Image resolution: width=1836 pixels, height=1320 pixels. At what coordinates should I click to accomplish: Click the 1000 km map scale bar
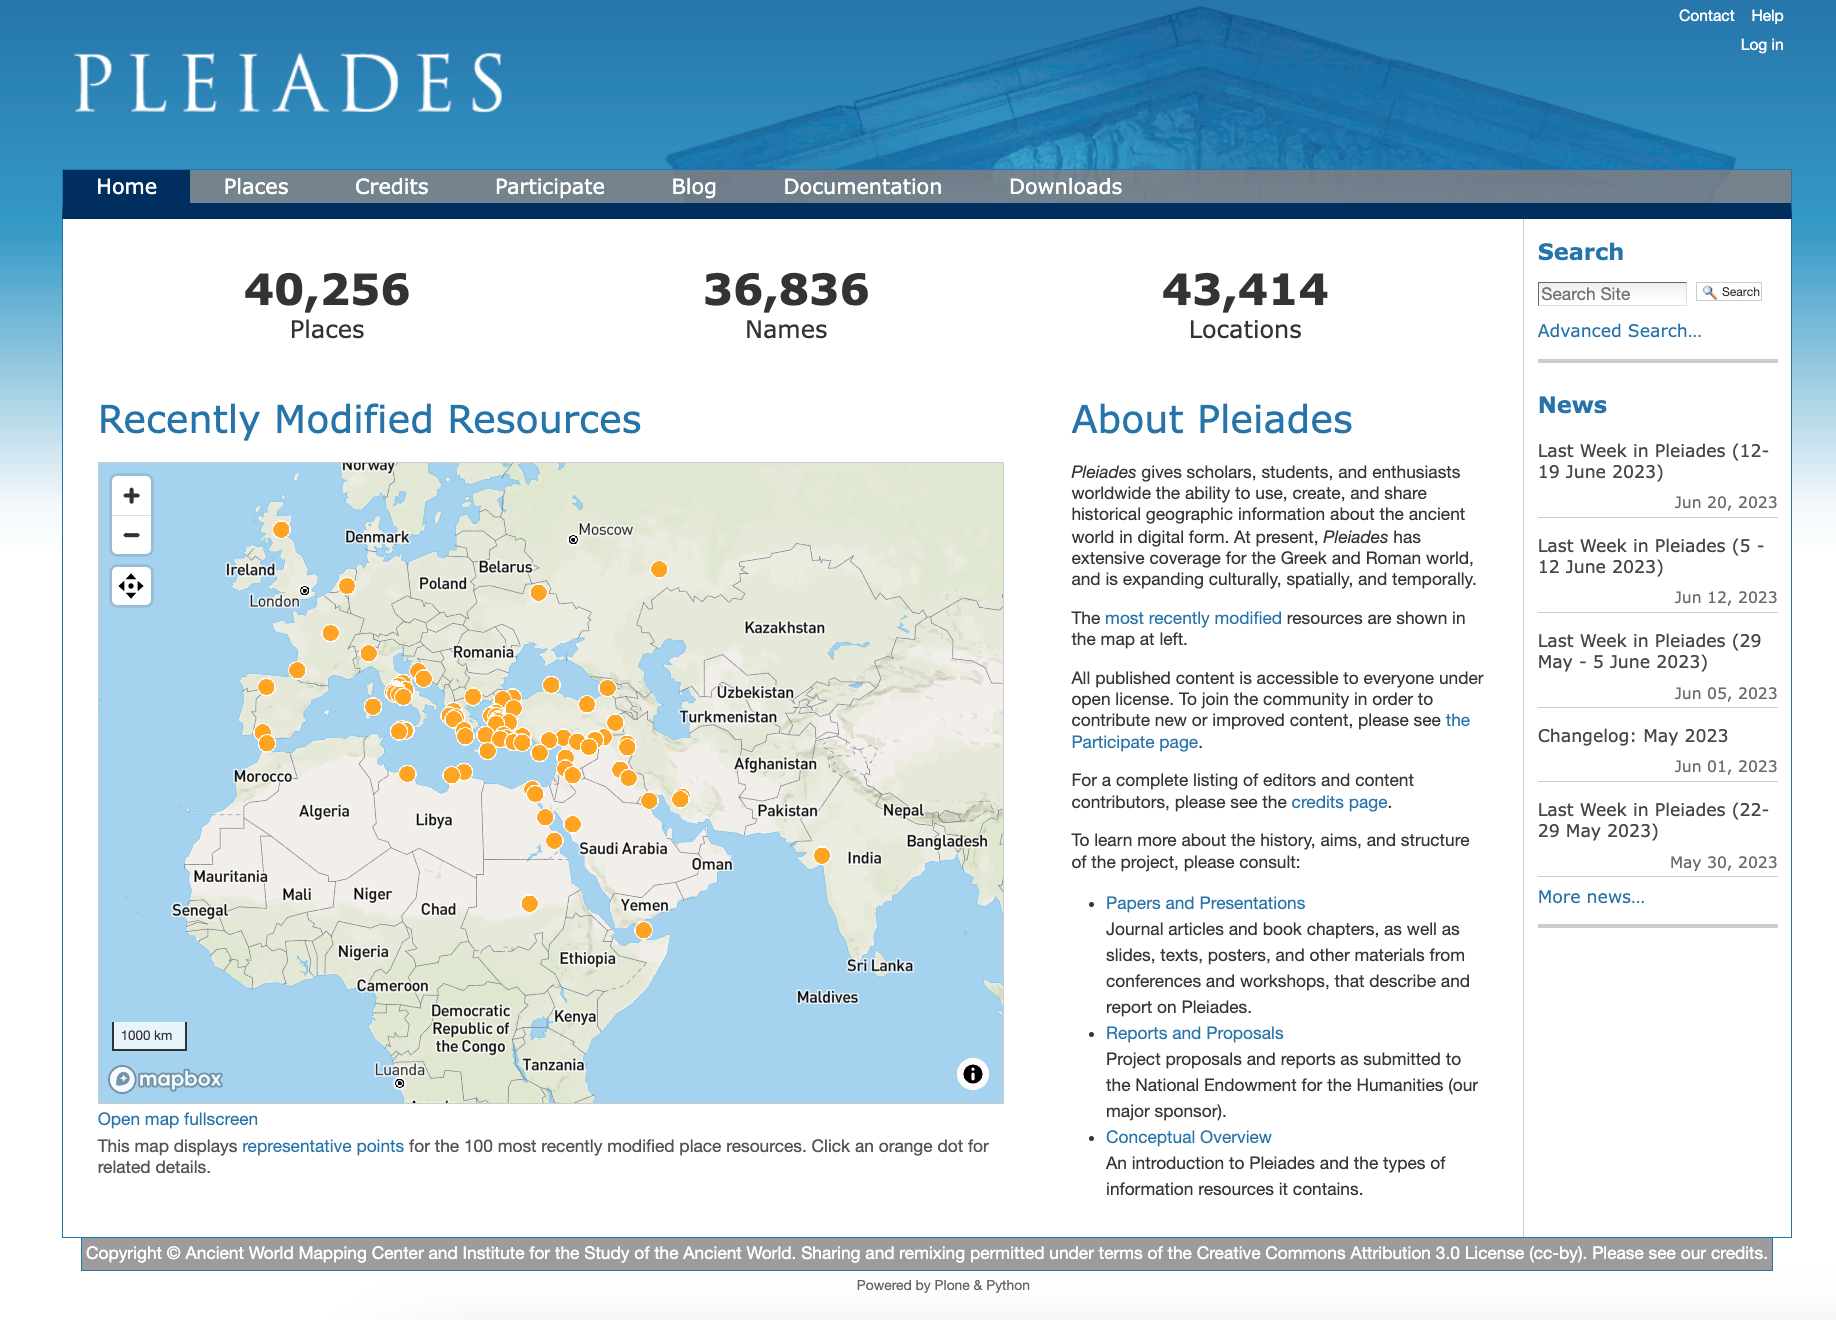[149, 1035]
